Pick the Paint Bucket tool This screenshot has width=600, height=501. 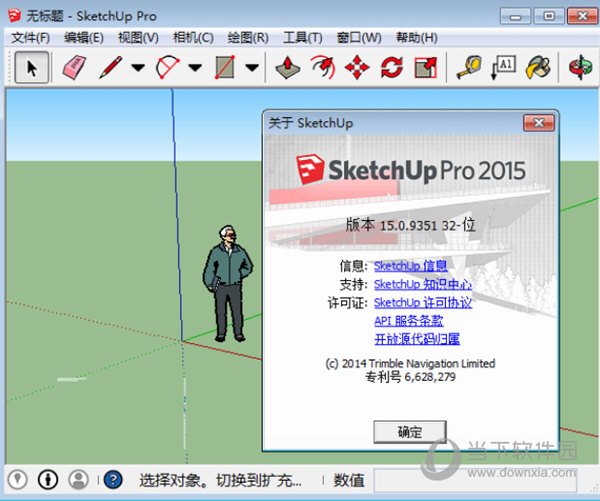[538, 67]
